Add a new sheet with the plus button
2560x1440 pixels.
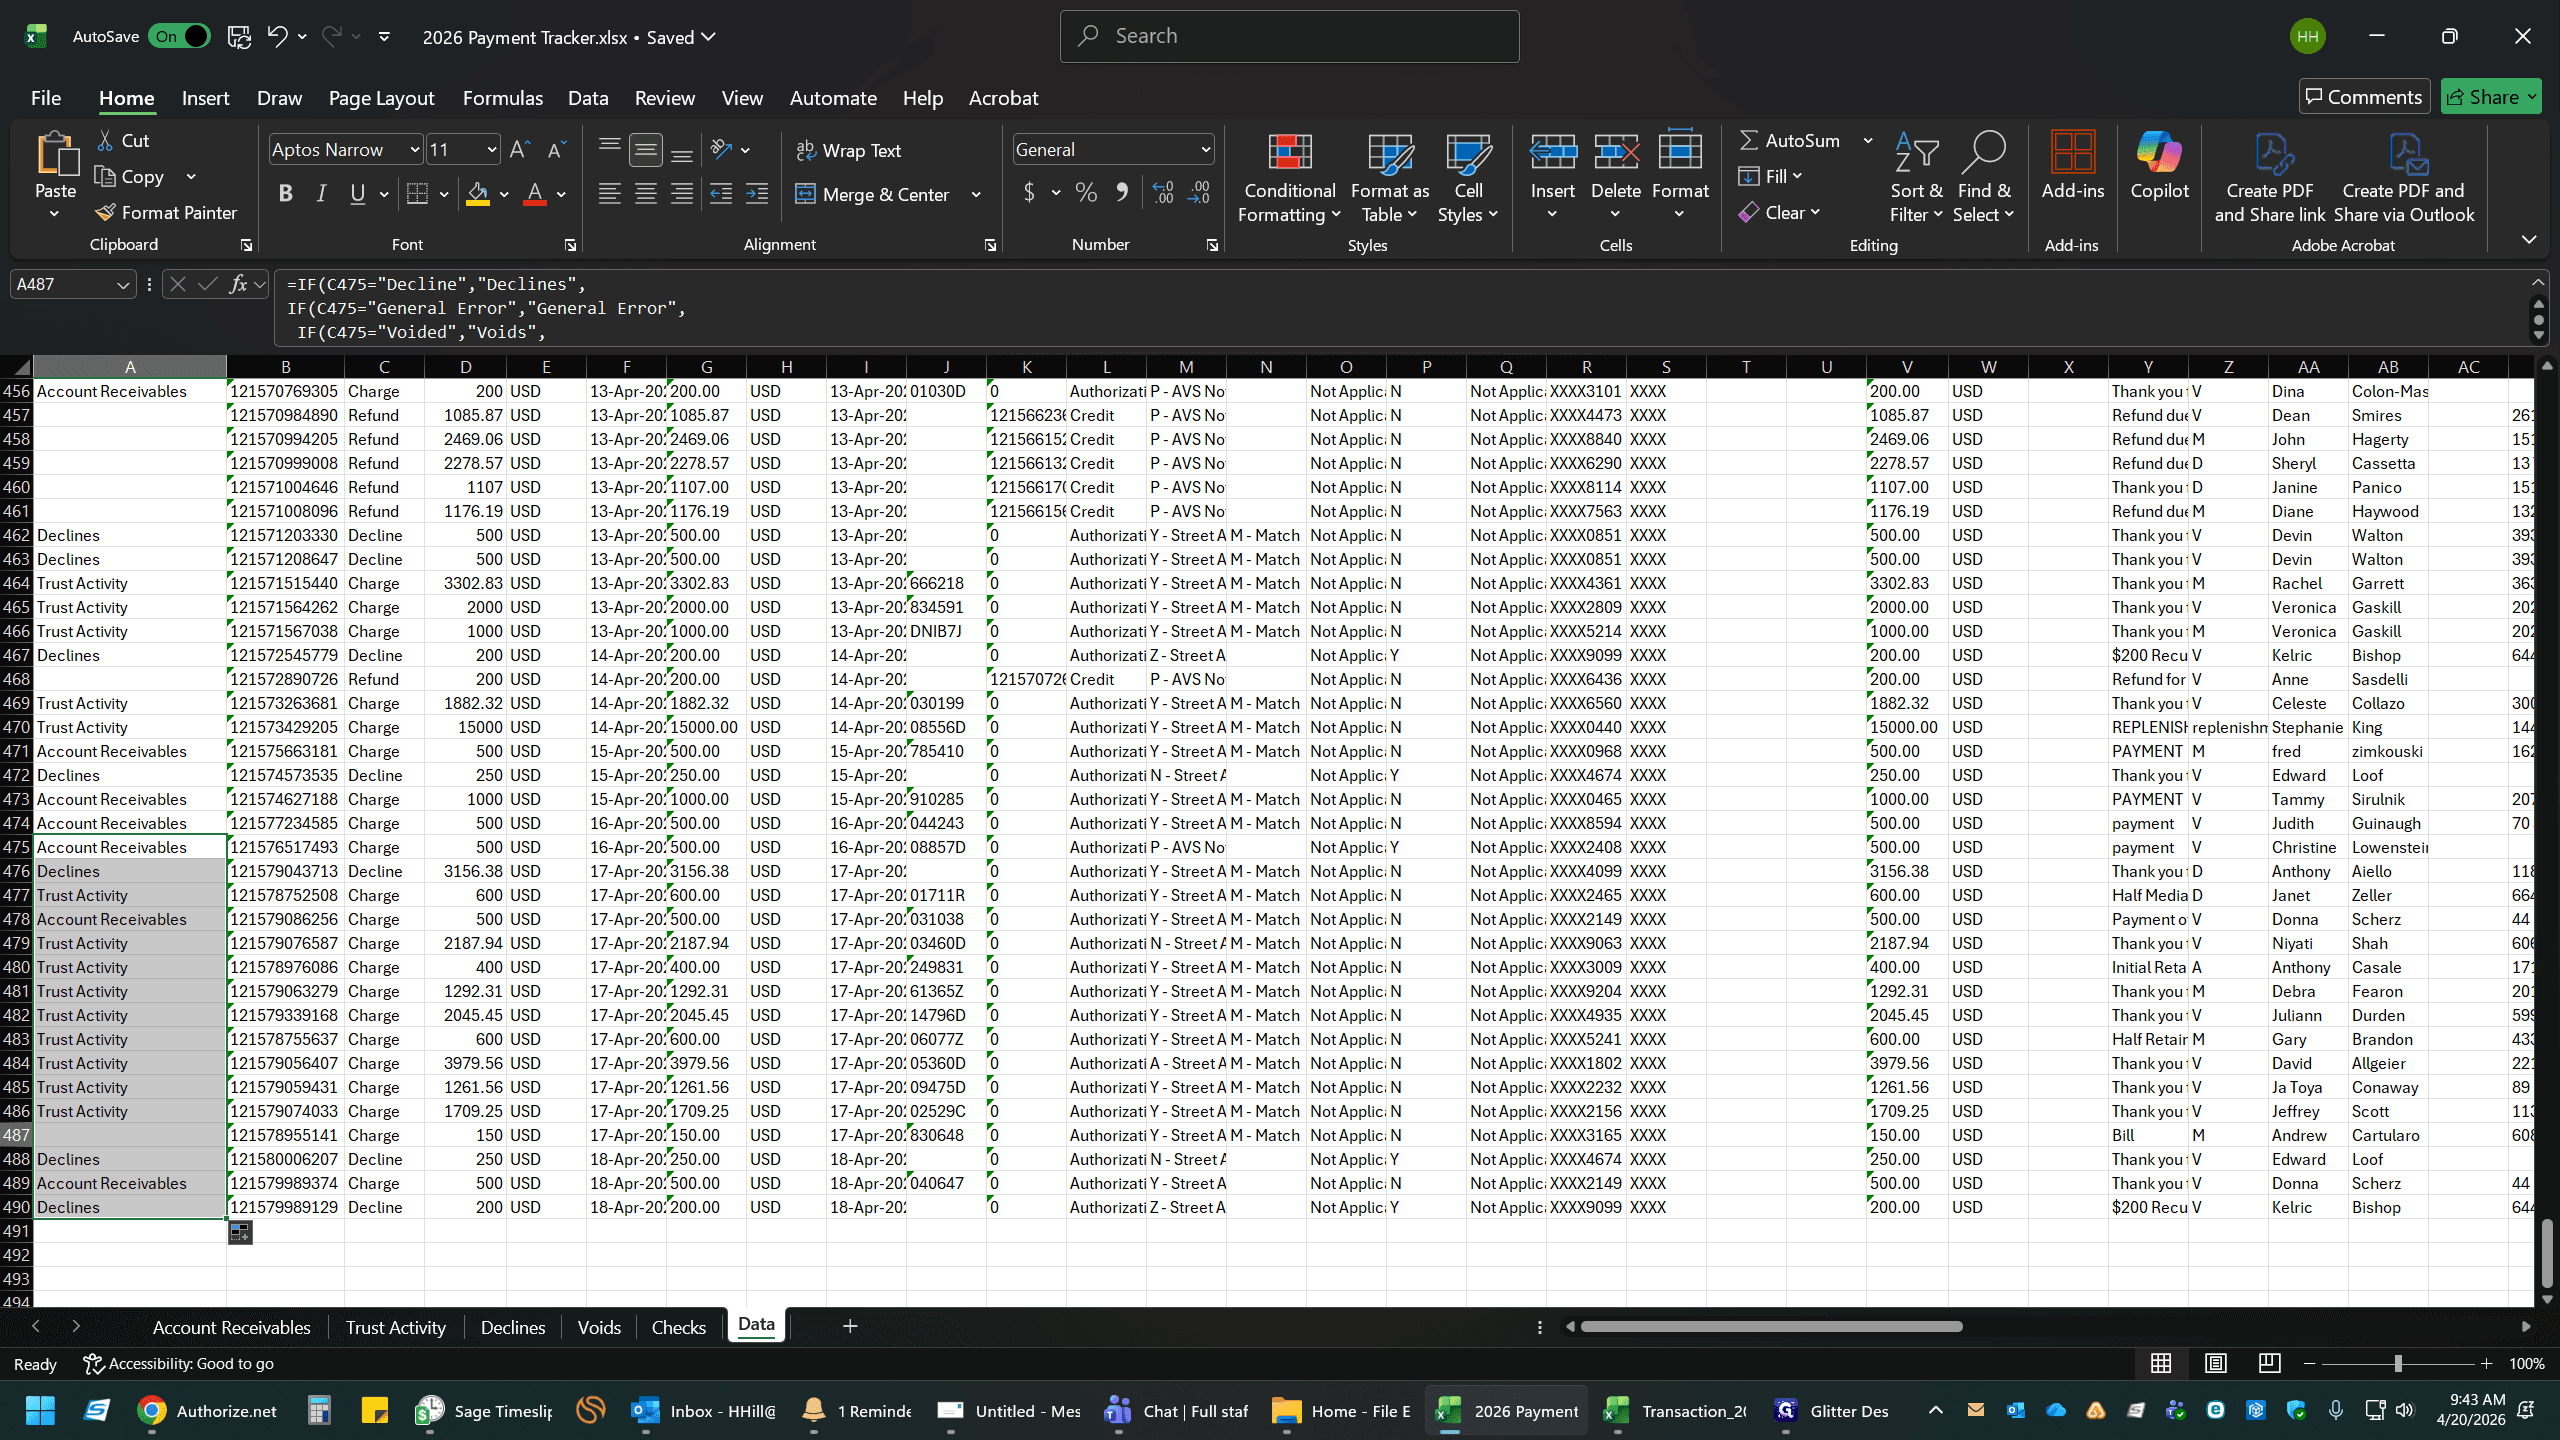point(850,1326)
